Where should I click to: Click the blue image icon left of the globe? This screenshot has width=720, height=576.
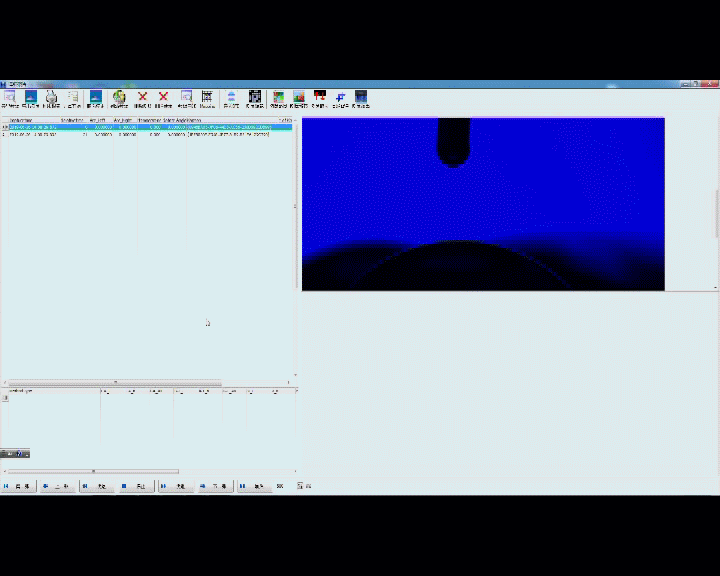coord(96,96)
